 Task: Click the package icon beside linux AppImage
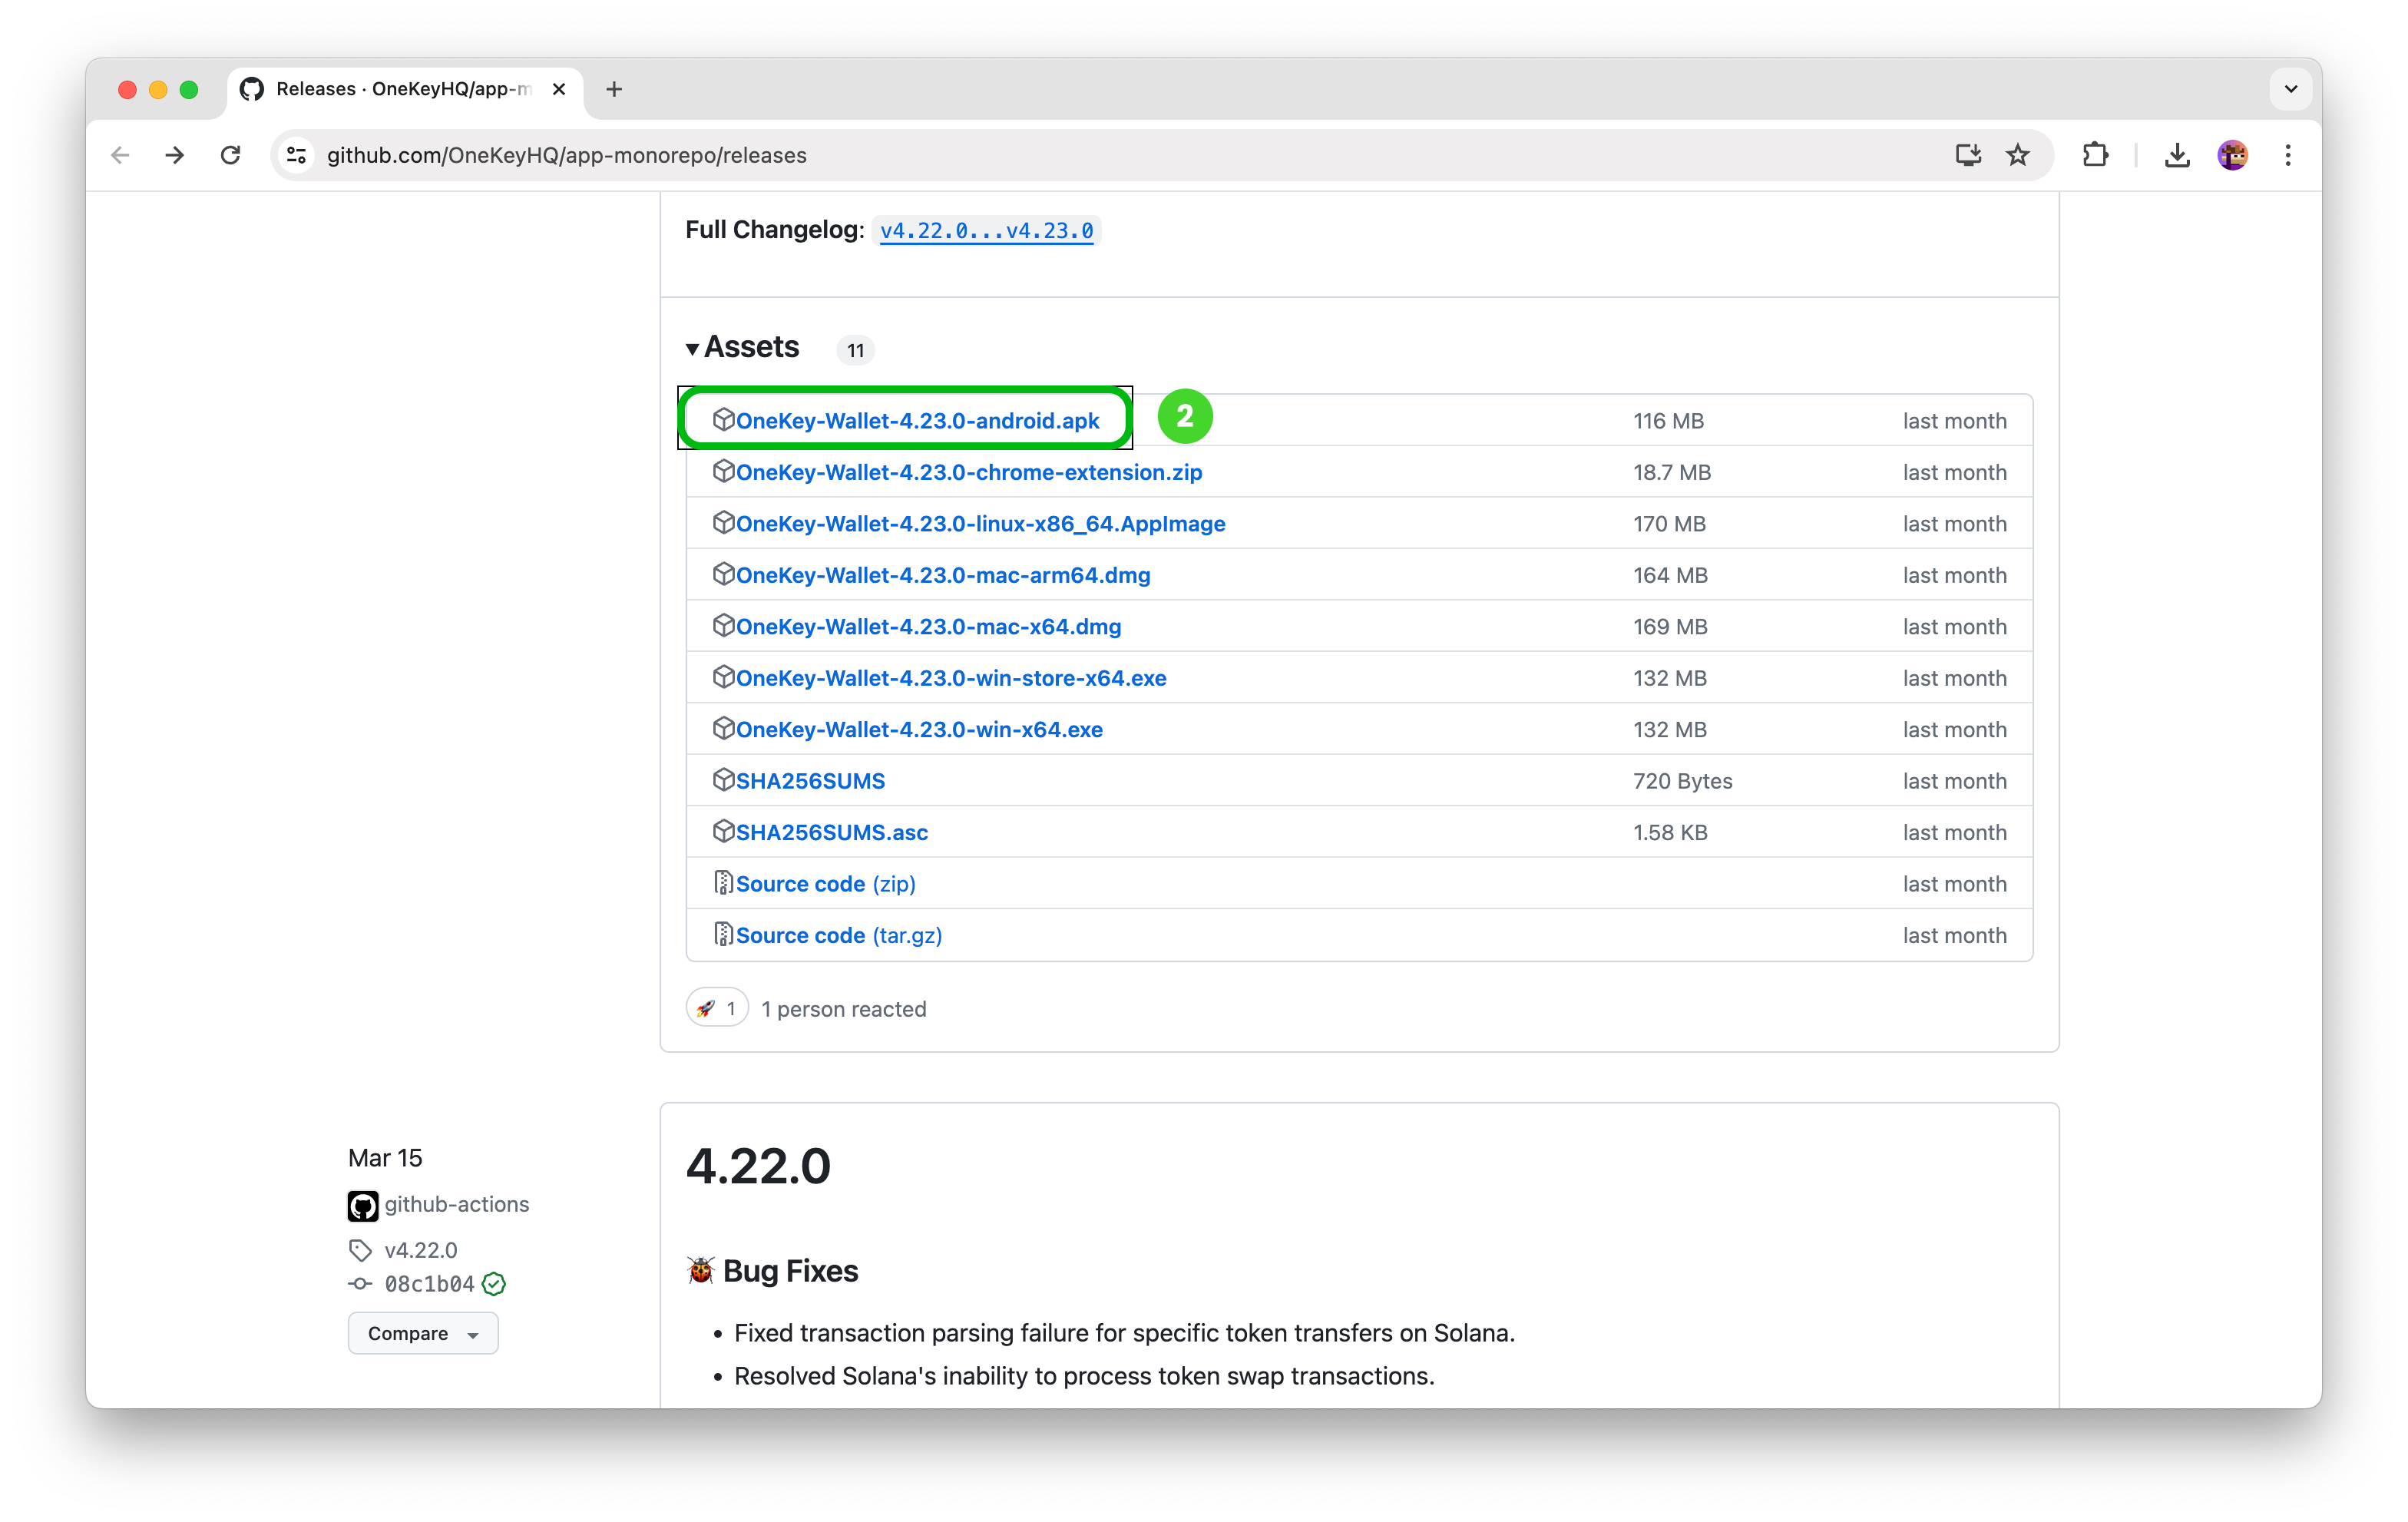pyautogui.click(x=723, y=523)
